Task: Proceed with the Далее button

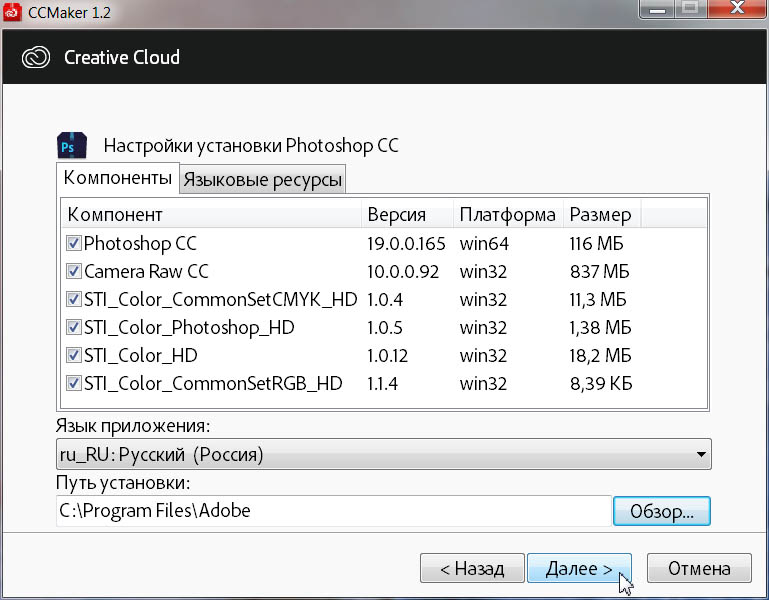Action: [579, 568]
